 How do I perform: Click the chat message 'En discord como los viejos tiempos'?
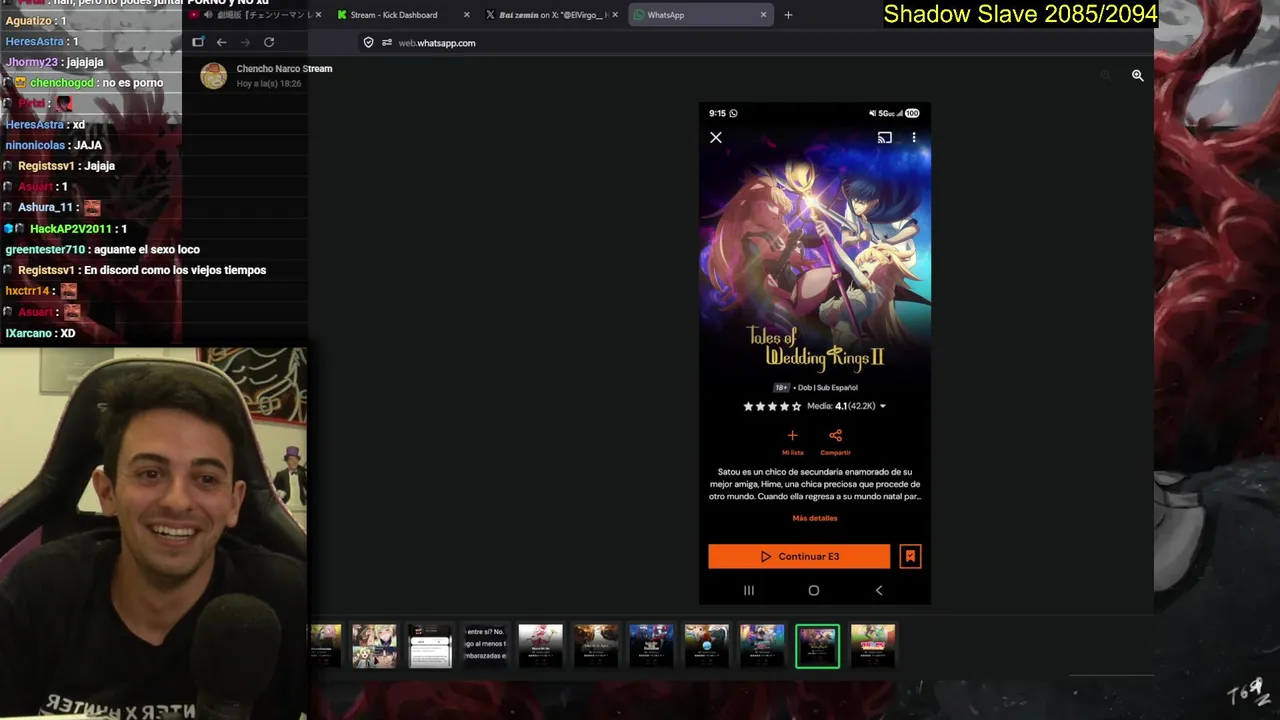tap(175, 270)
